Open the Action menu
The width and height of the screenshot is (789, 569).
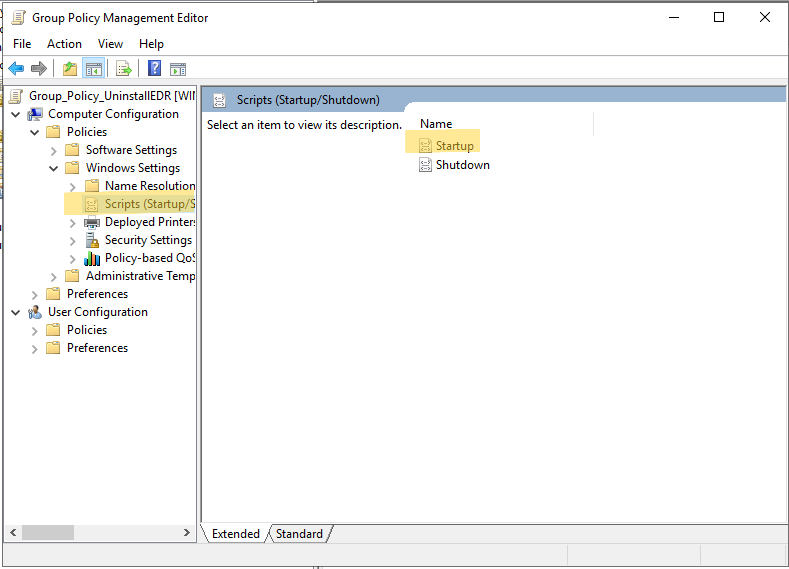pyautogui.click(x=64, y=44)
